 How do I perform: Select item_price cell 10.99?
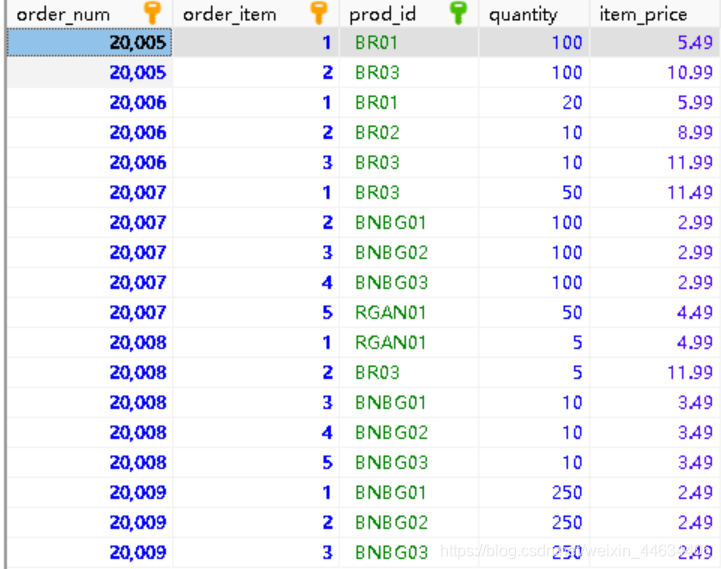tap(655, 72)
